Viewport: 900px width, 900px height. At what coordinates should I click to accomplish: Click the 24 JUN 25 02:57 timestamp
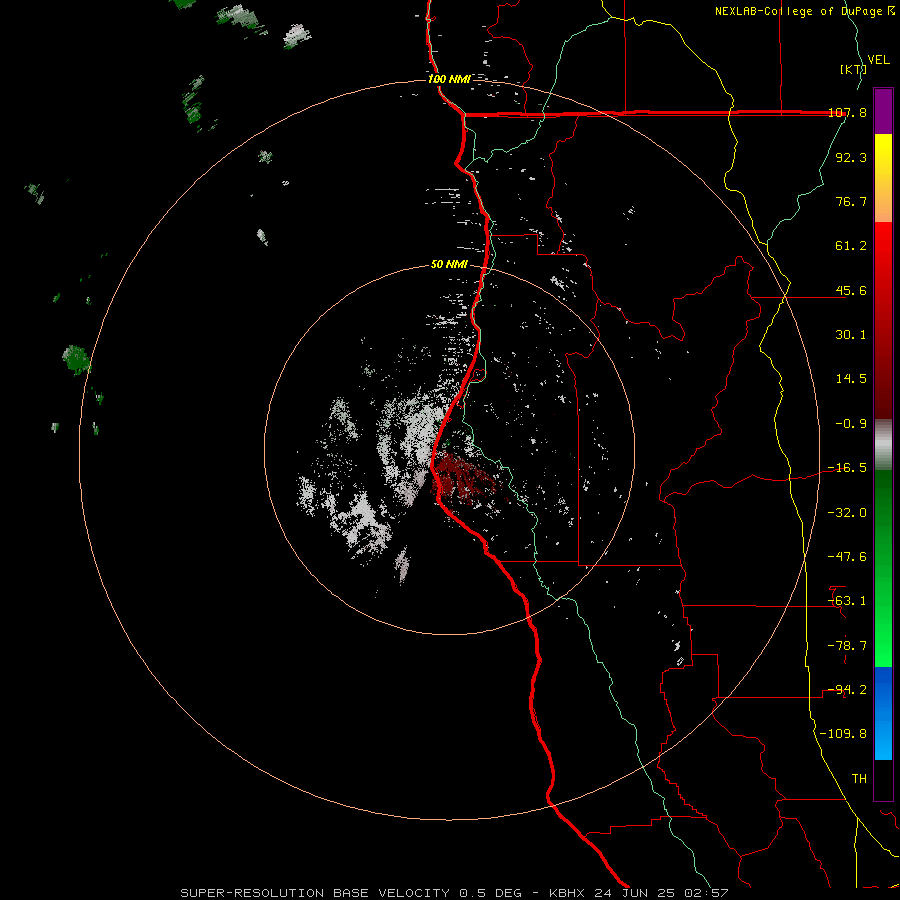[660, 893]
